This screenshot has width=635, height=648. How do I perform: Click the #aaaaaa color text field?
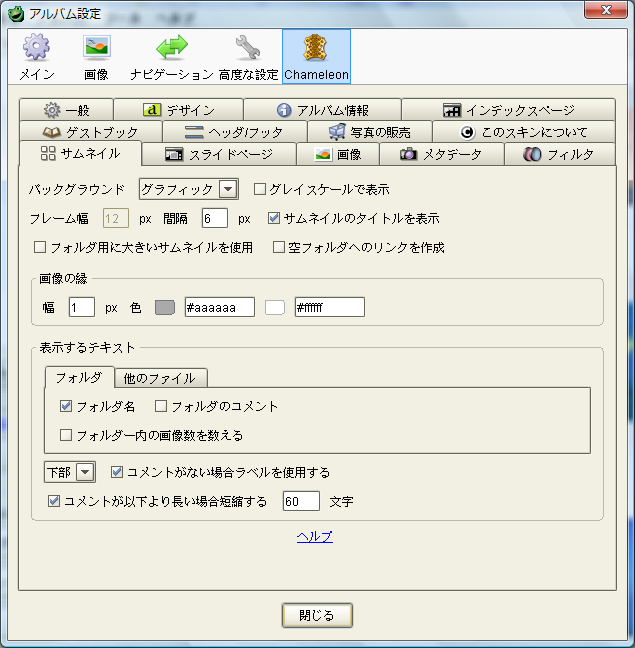pos(220,307)
